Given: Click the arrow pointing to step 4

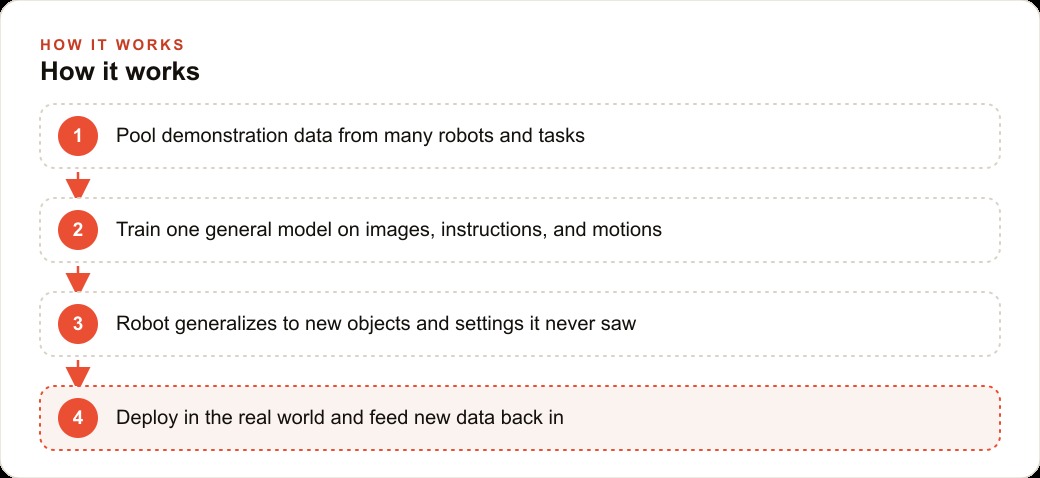Looking at the screenshot, I should point(78,373).
